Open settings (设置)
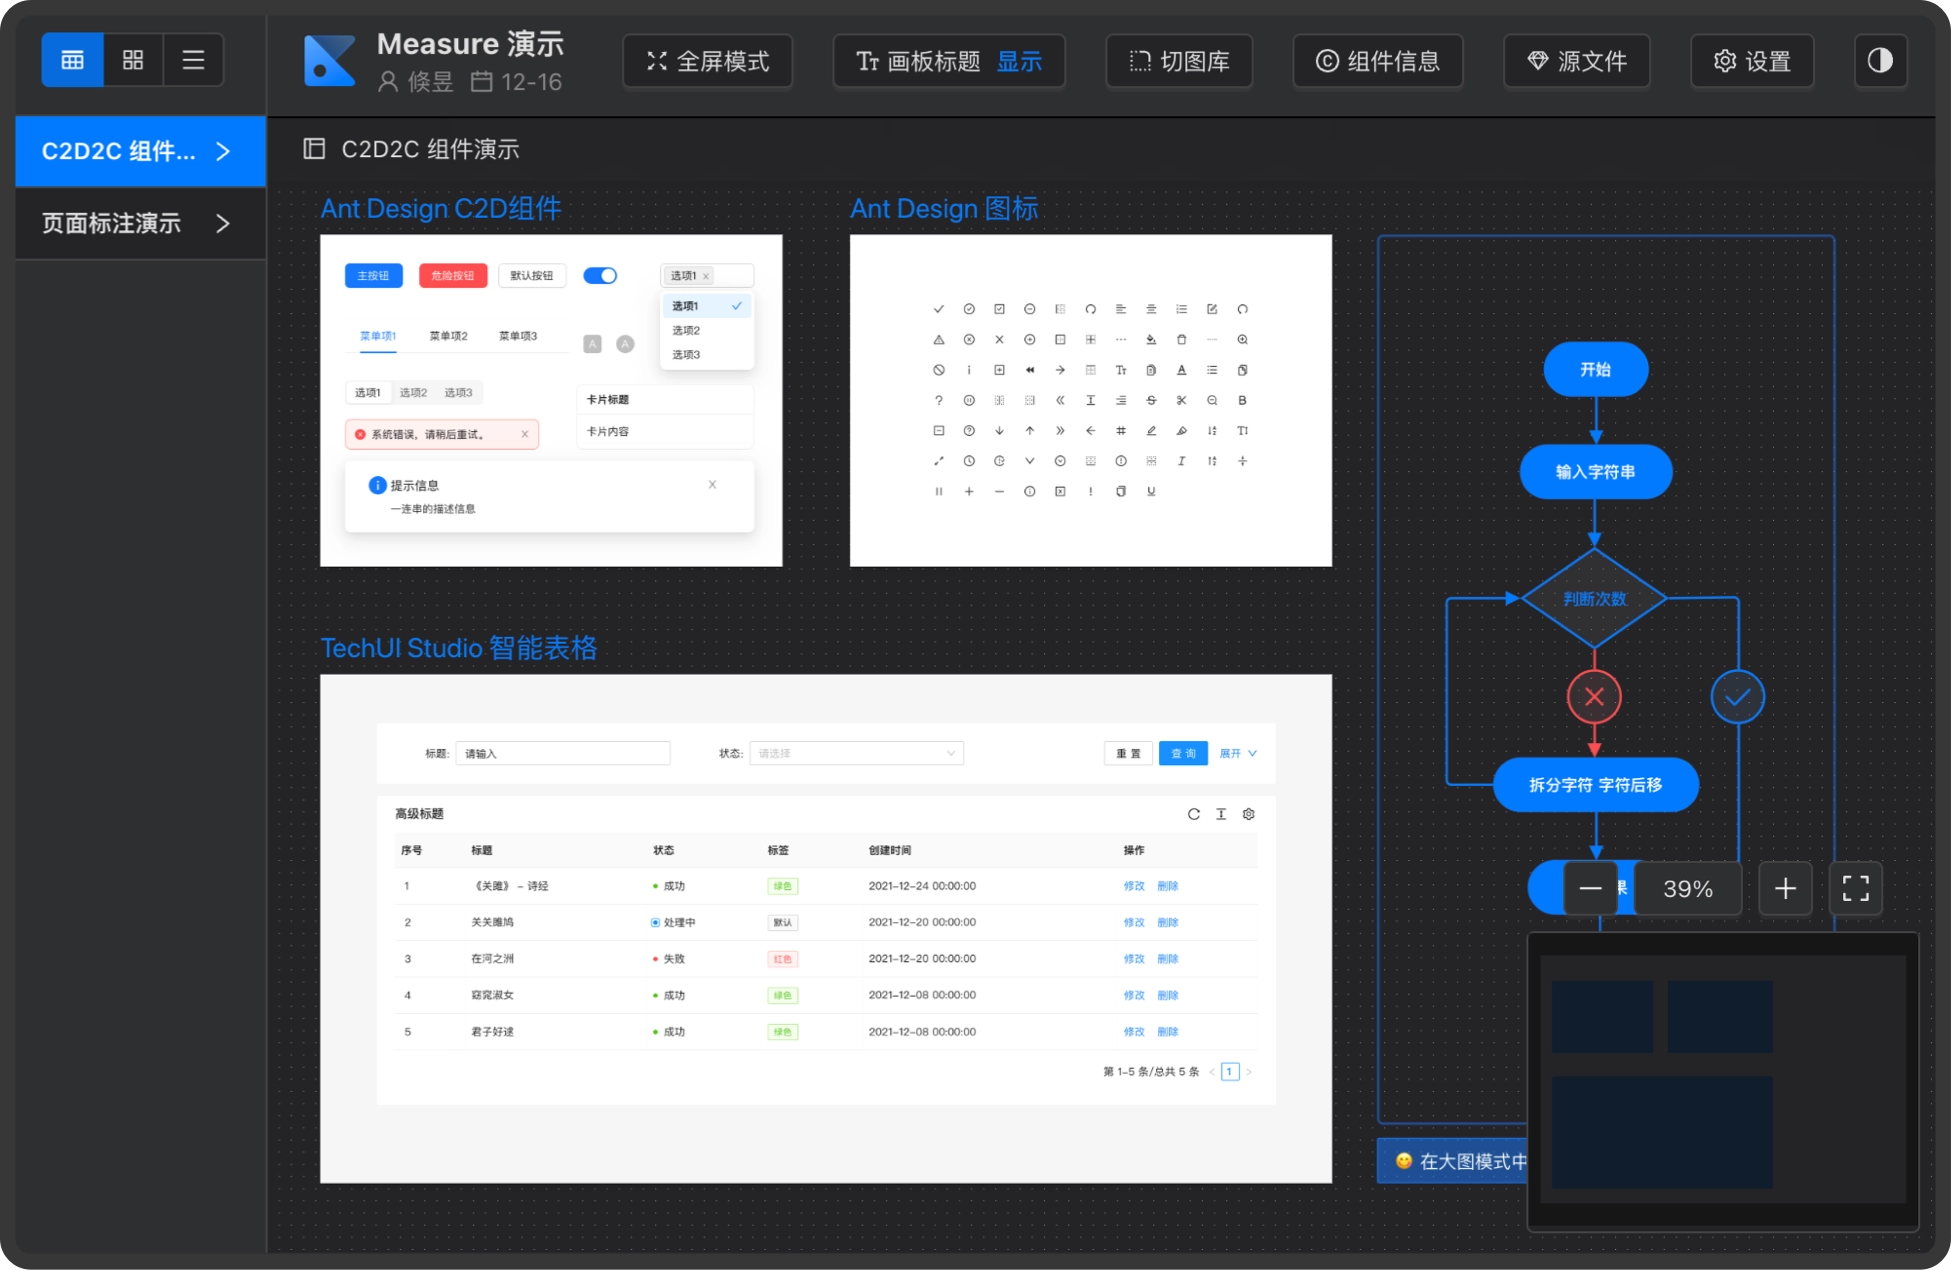1951x1270 pixels. pos(1752,61)
